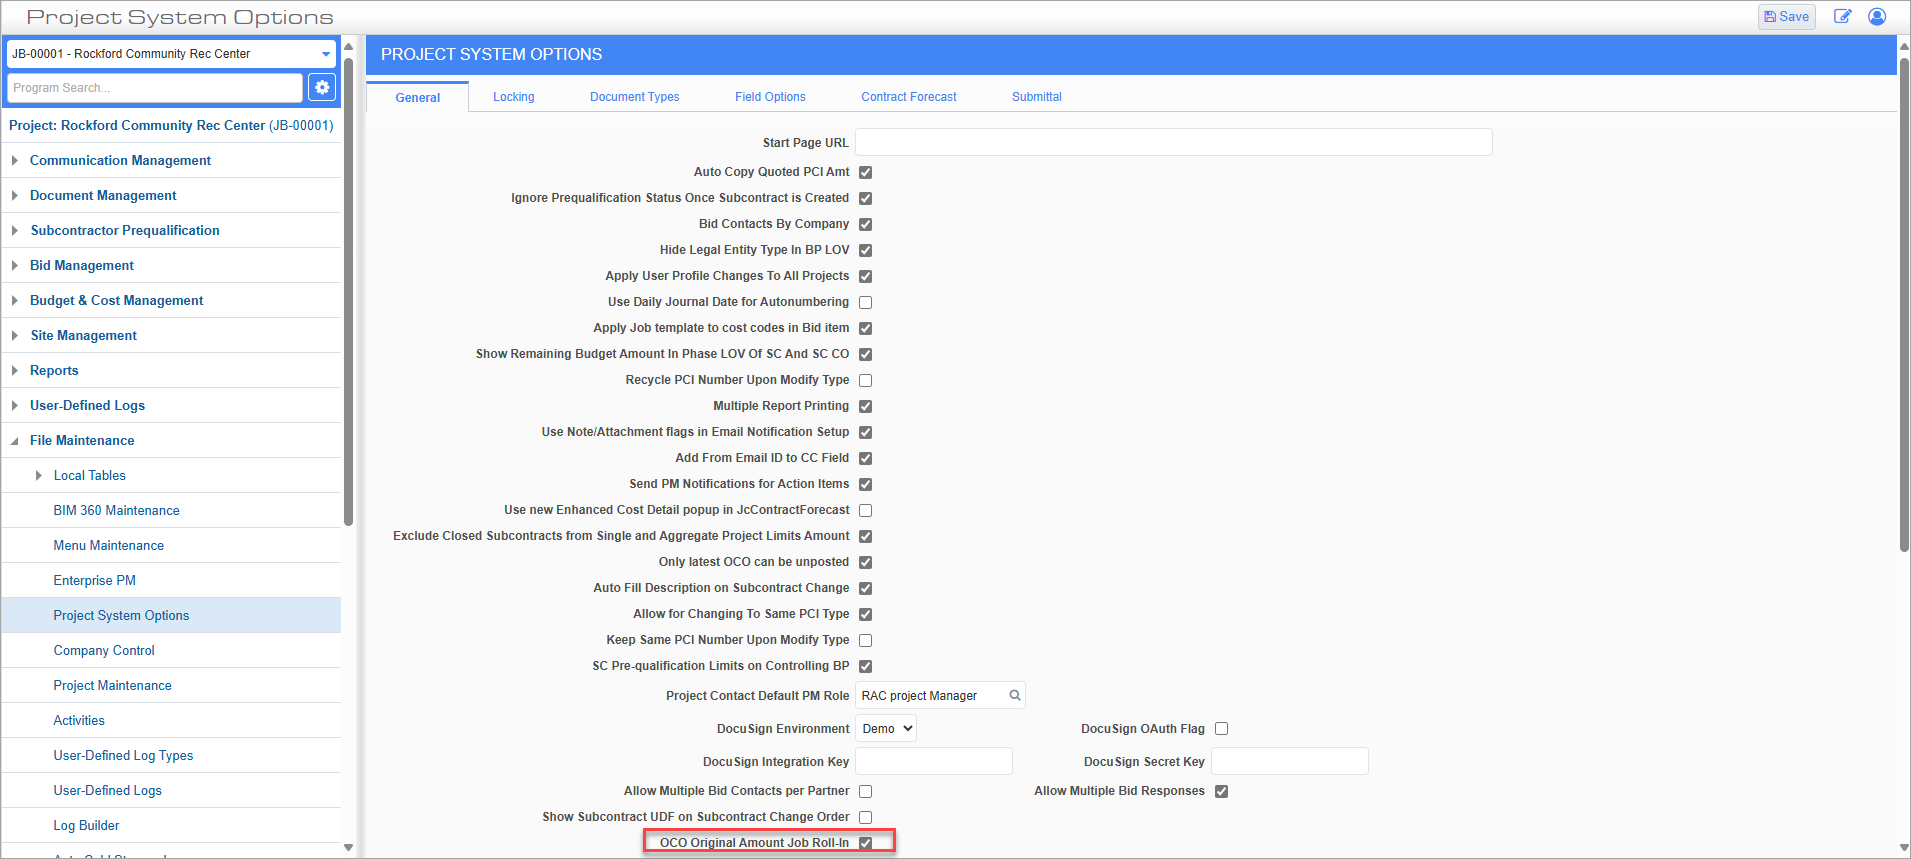Uncheck Only latest OCO can be unposted
Viewport: 1911px width, 859px height.
(865, 562)
